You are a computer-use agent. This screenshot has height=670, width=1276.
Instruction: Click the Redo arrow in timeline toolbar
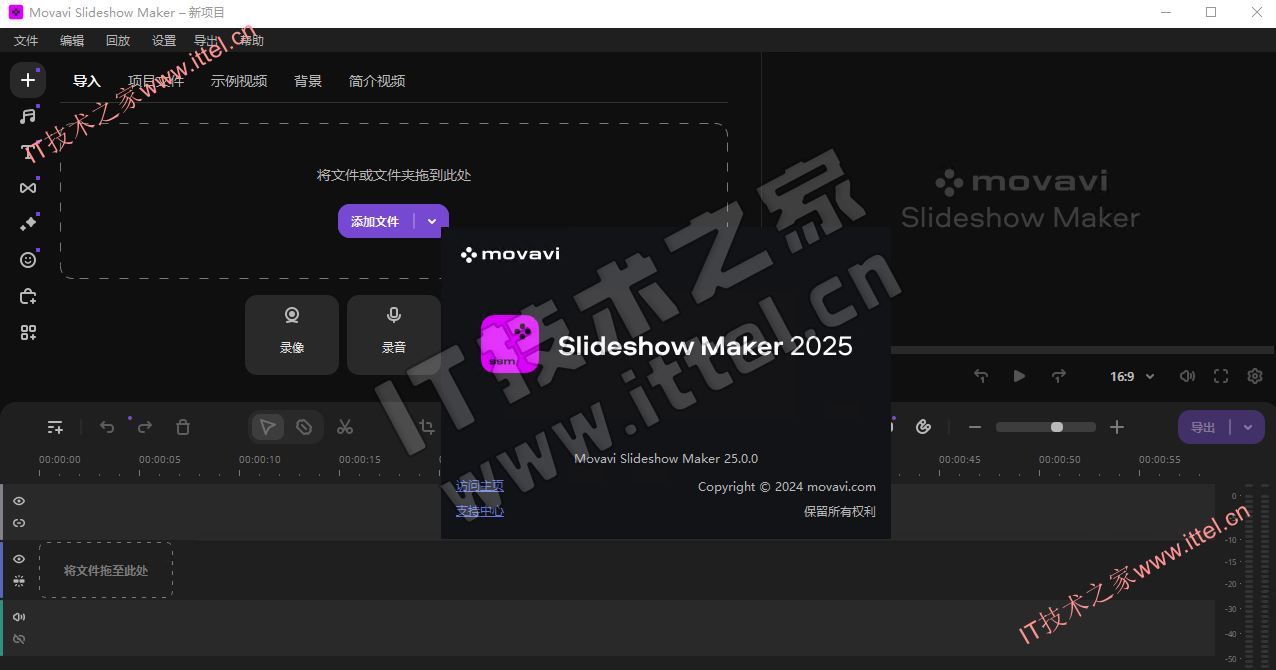tap(145, 427)
